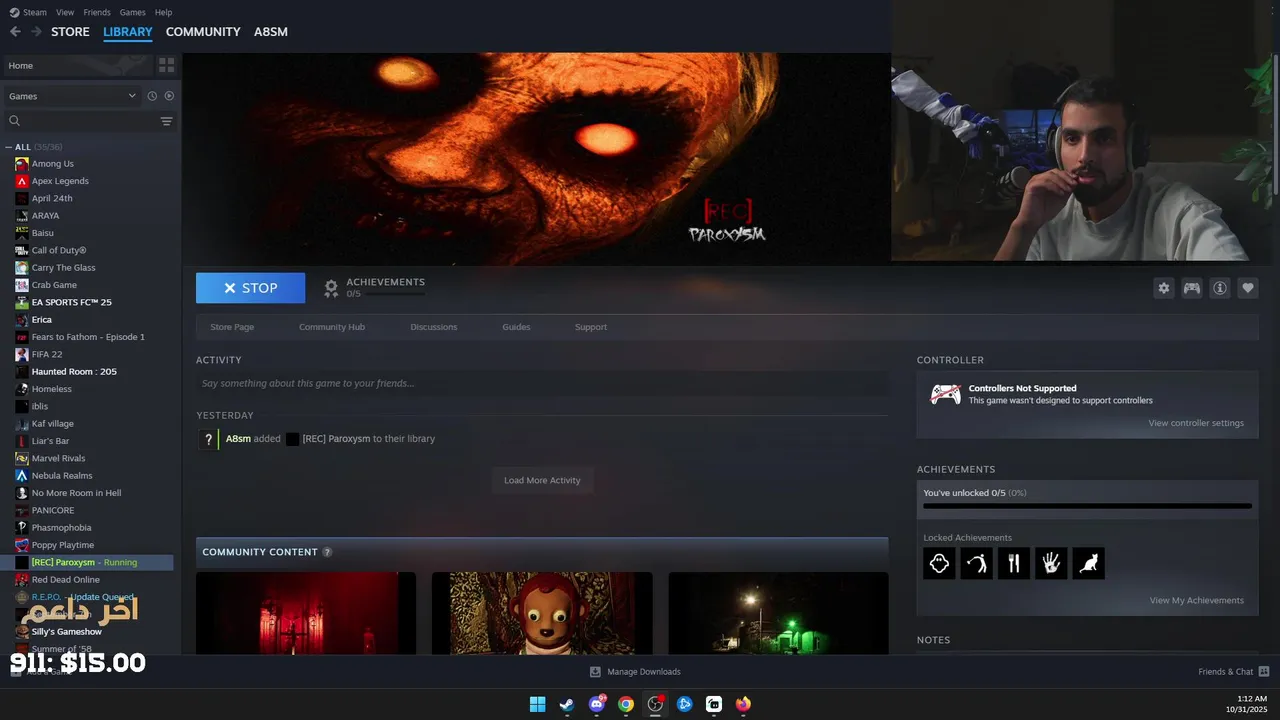Open the View menu
The width and height of the screenshot is (1280, 720).
[65, 12]
